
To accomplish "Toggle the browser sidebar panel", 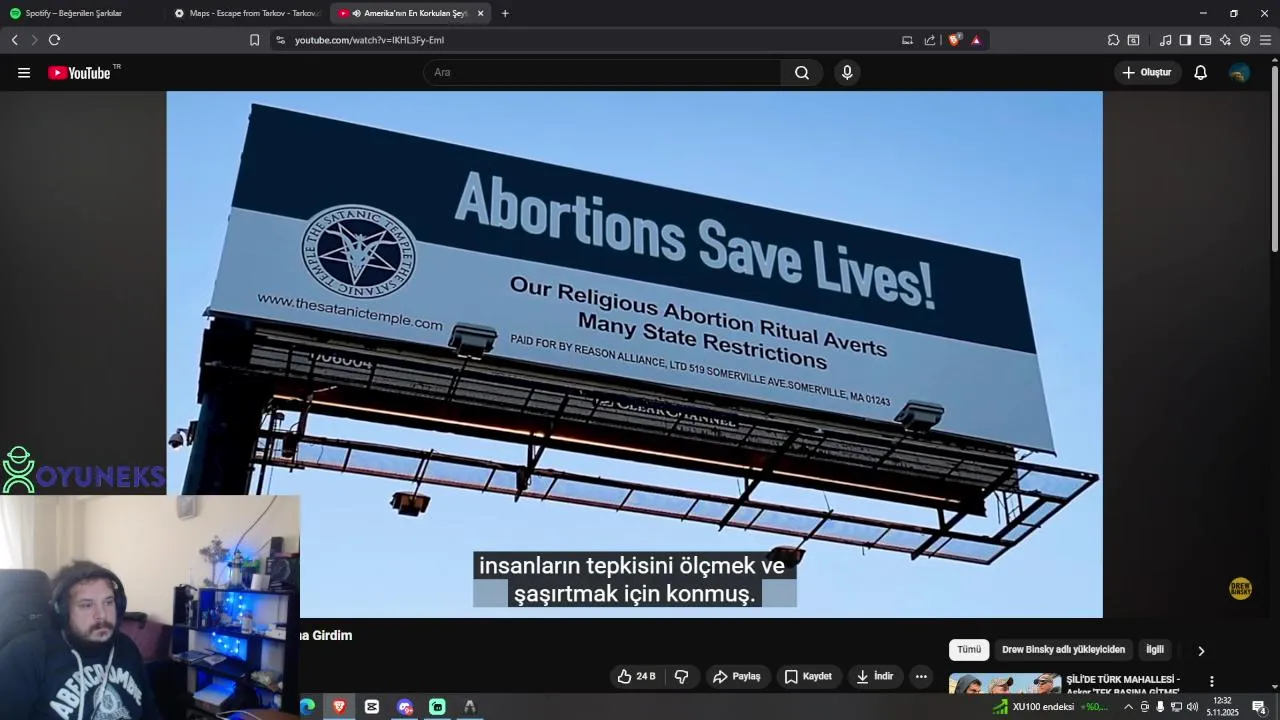I will point(1185,40).
